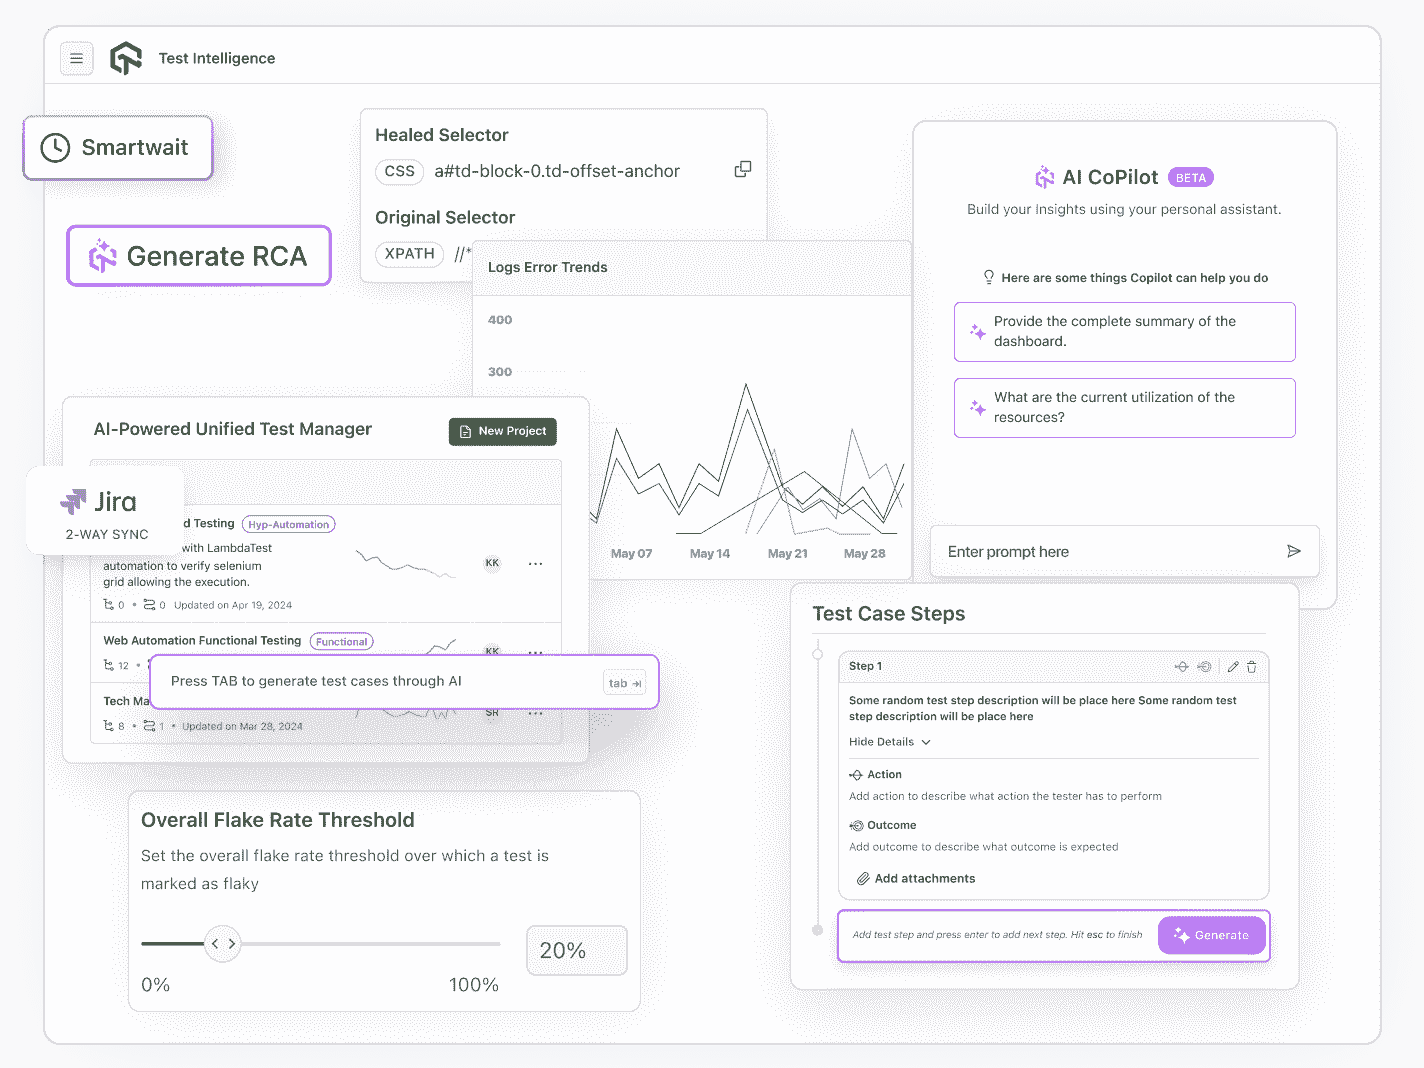Screen dimensions: 1424x1068
Task: Click the send arrow in the prompt field
Action: click(1293, 551)
